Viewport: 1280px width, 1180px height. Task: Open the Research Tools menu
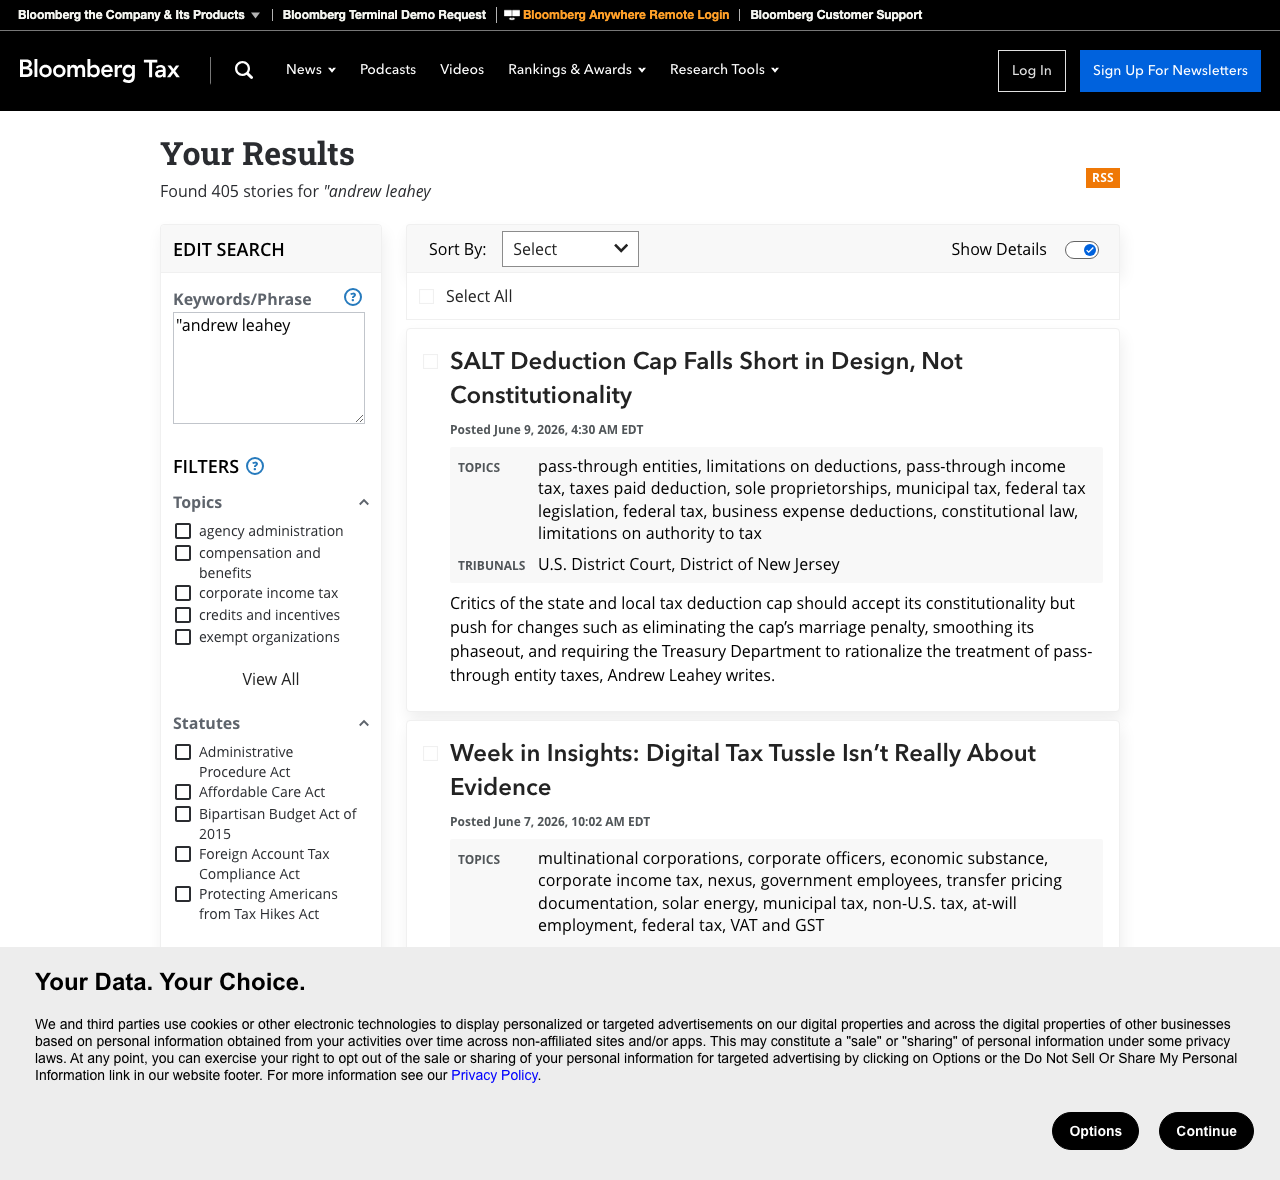(724, 70)
